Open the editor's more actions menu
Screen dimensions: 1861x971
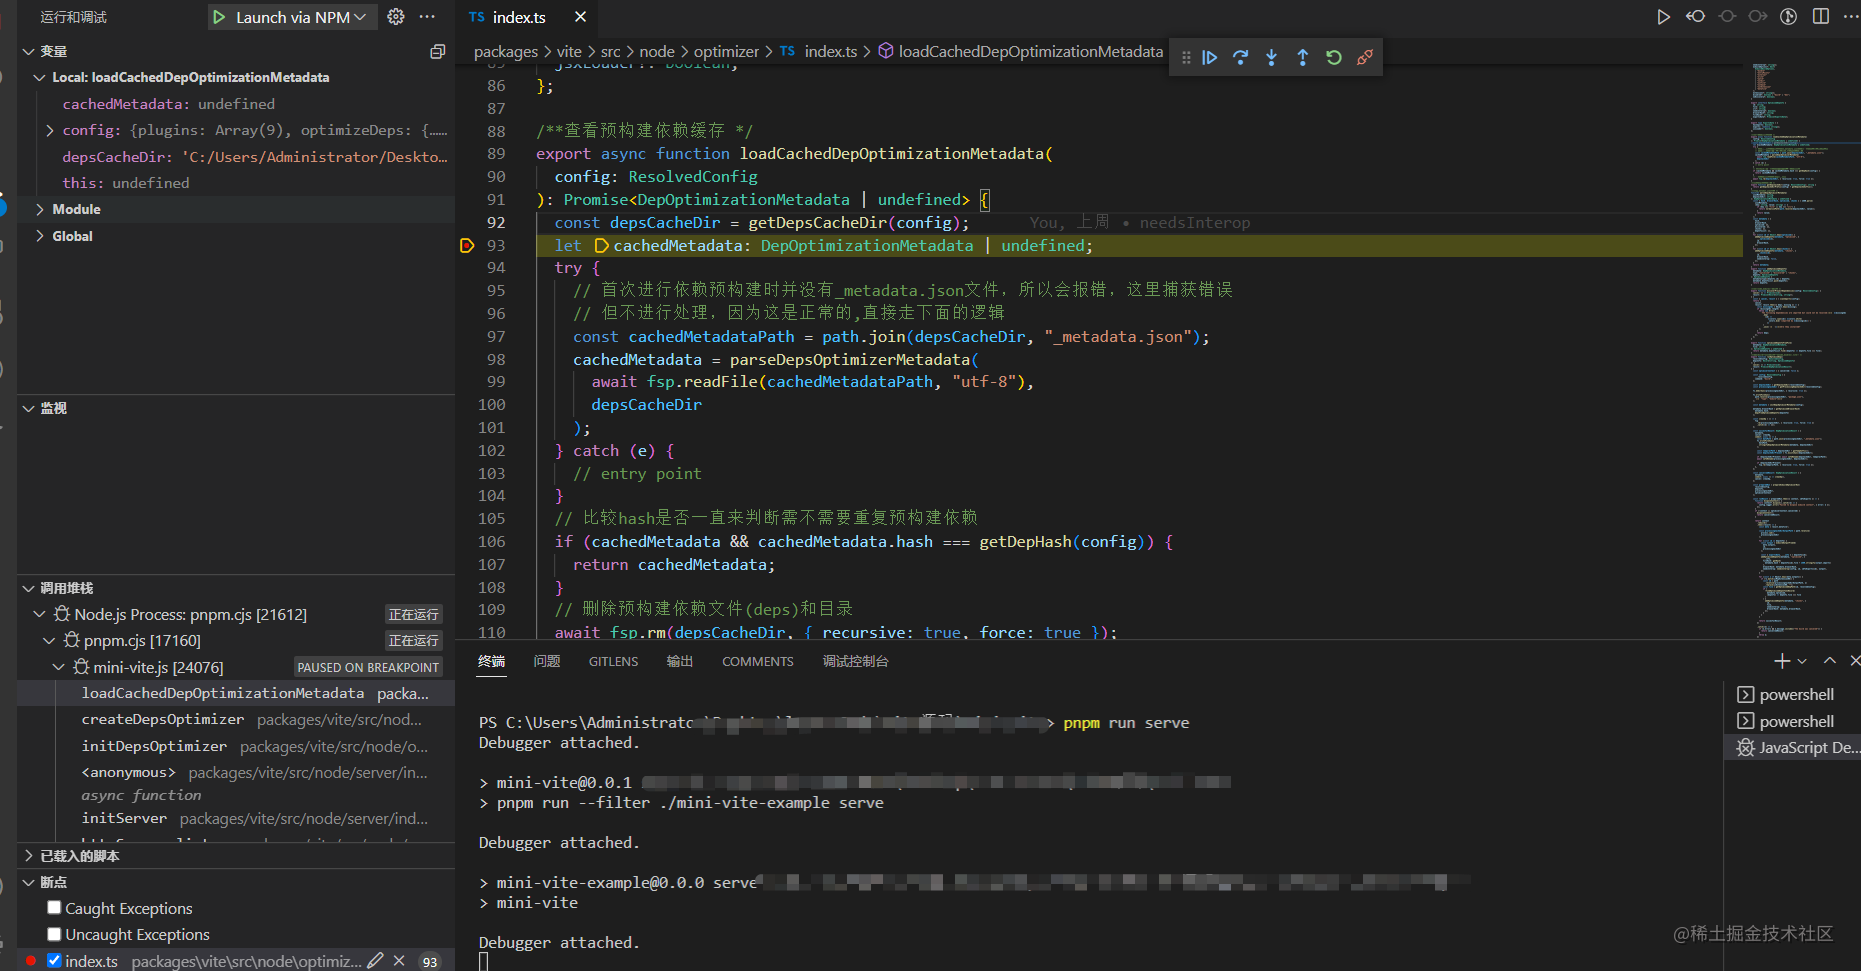pyautogui.click(x=1850, y=17)
